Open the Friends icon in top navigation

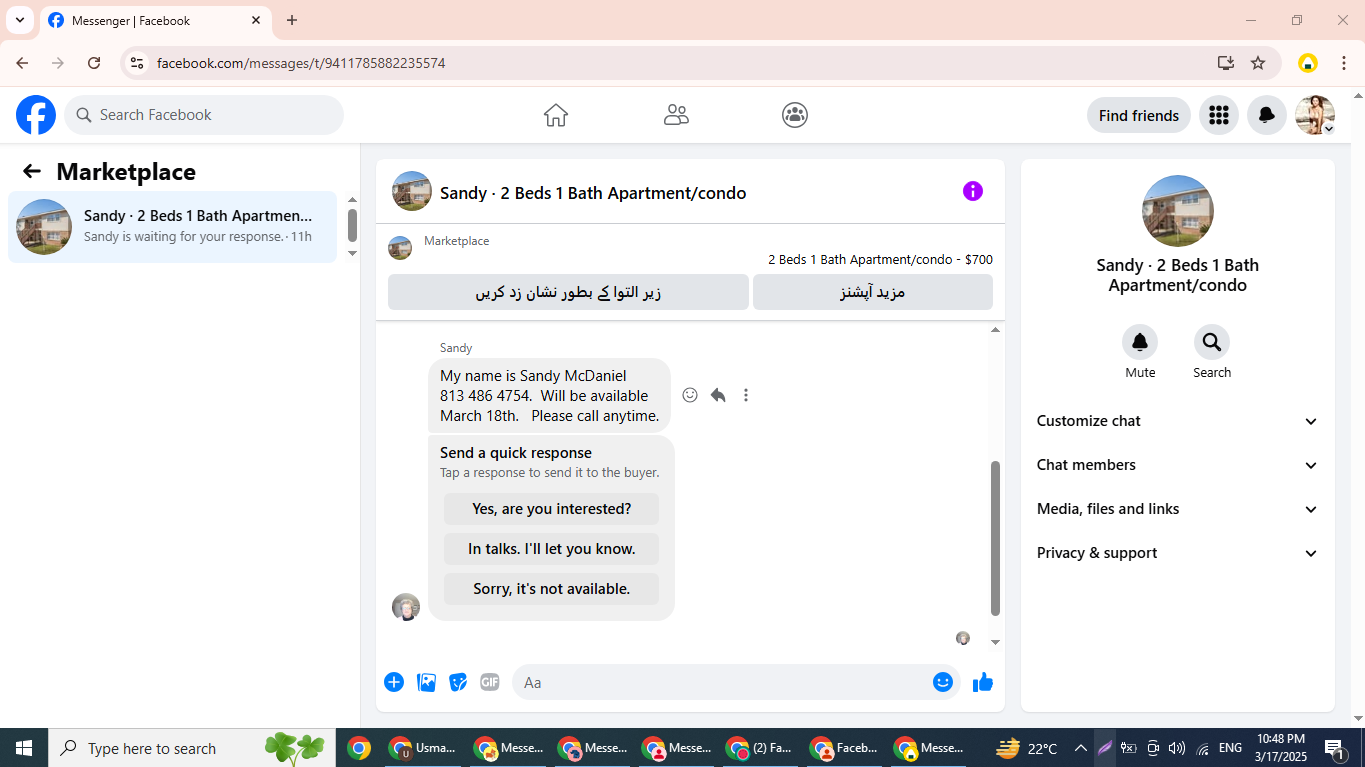(x=676, y=115)
